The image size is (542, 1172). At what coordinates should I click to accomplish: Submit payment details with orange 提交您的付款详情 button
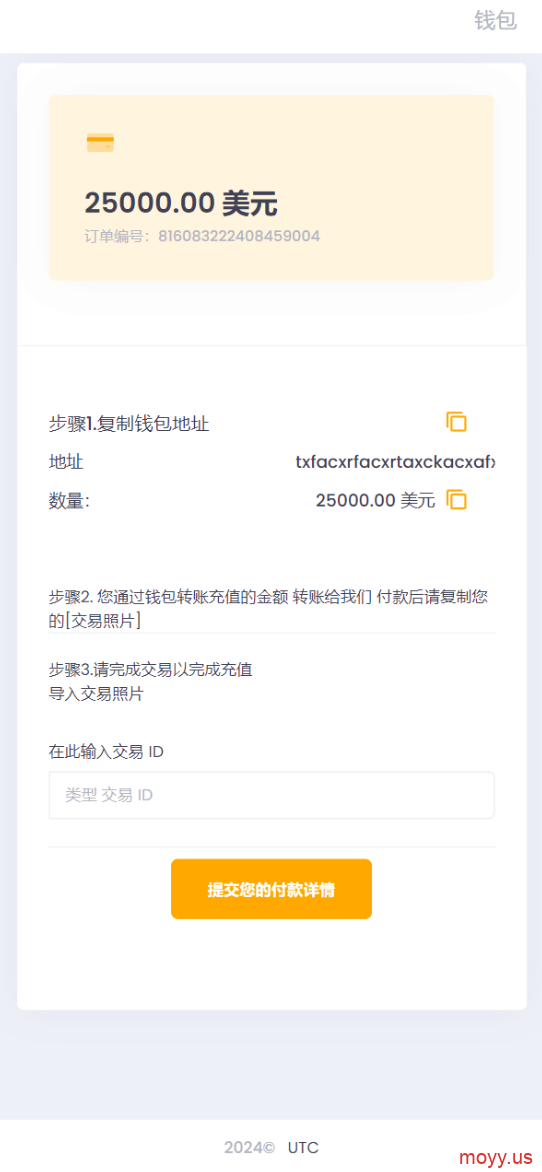click(271, 889)
